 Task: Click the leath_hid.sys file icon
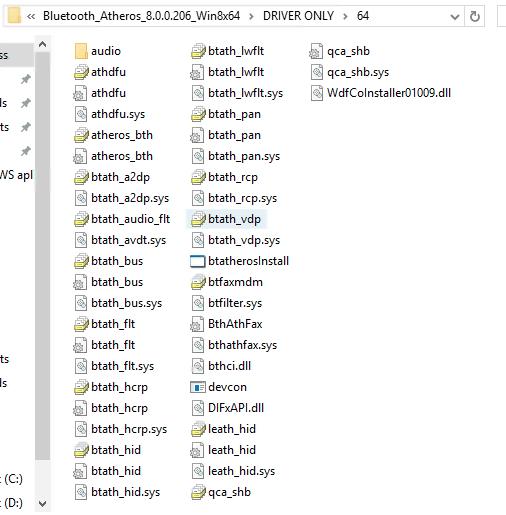[198, 471]
